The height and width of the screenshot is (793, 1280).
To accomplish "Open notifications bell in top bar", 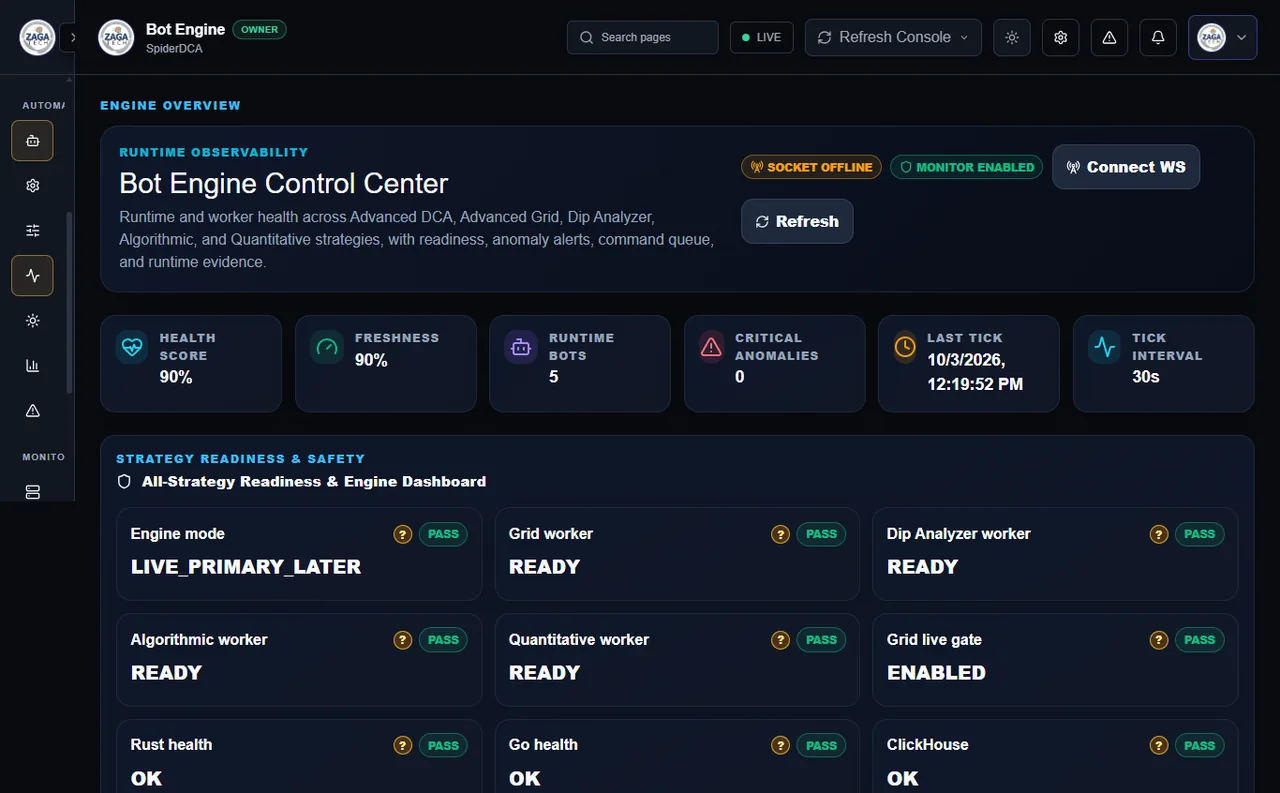I will 1158,37.
